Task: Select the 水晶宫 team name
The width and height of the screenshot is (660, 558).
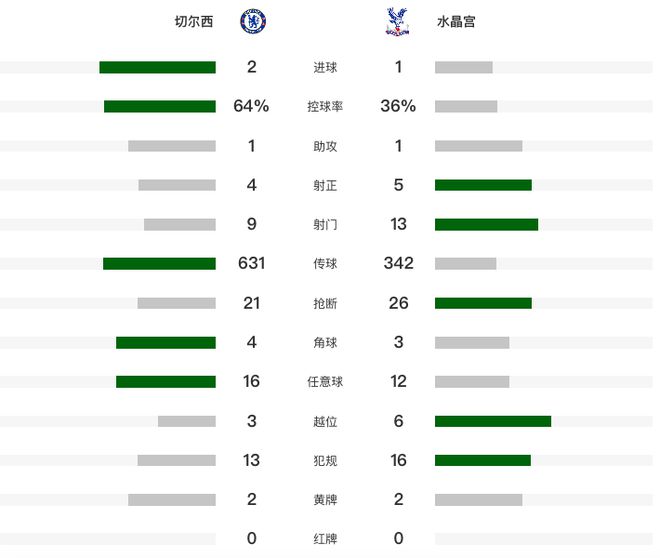Action: [x=456, y=21]
